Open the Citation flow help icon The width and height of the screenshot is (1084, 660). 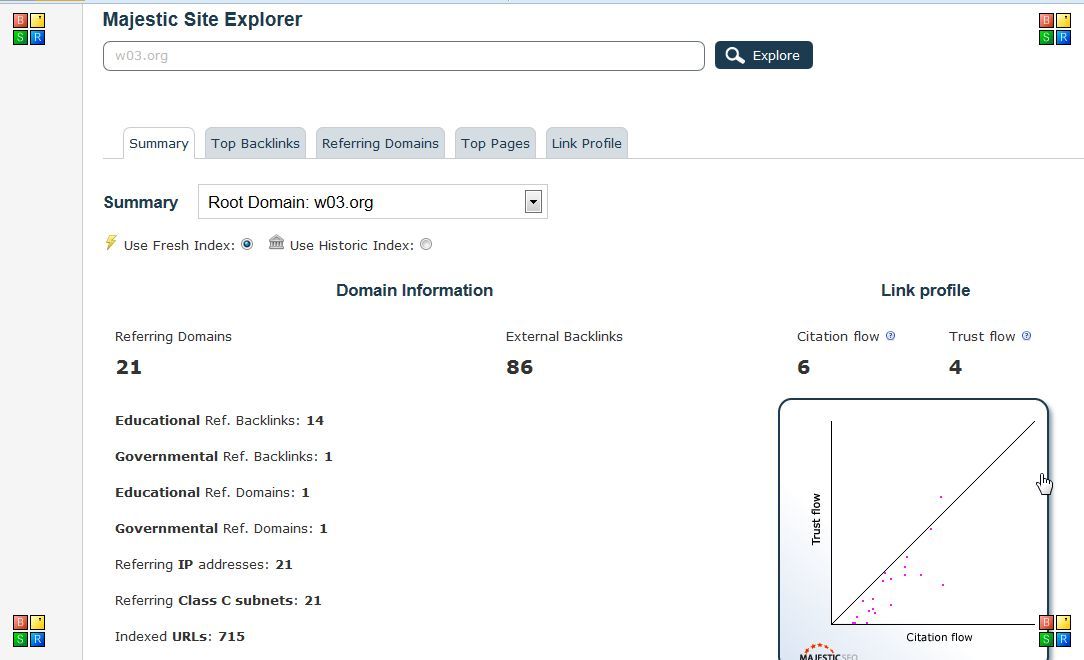tap(890, 336)
